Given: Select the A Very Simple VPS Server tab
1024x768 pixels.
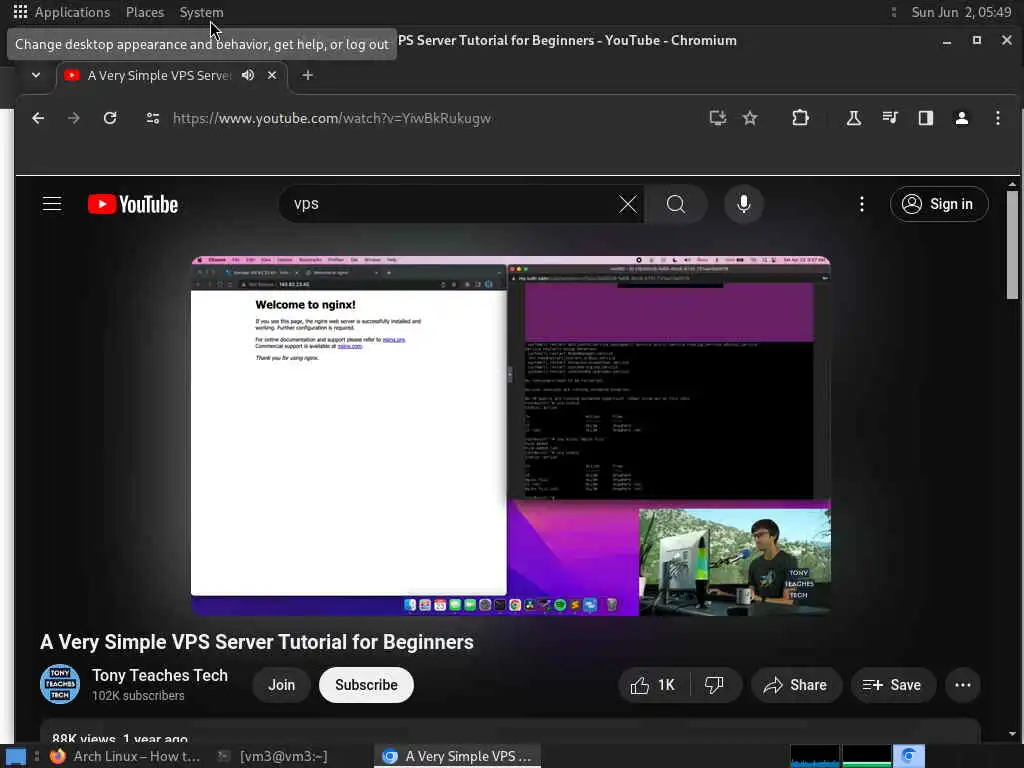Looking at the screenshot, I should pyautogui.click(x=160, y=75).
